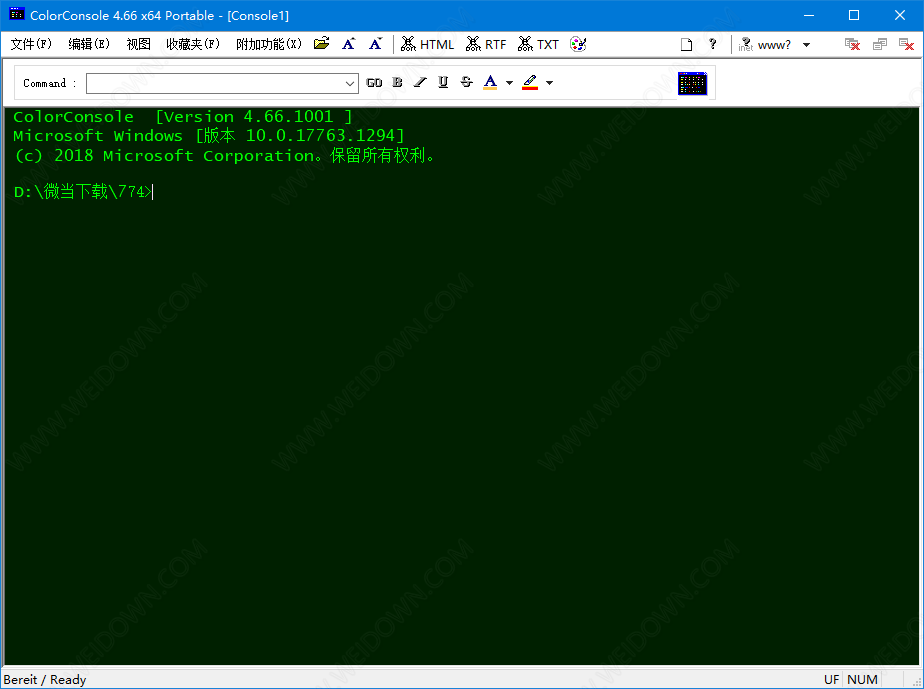Toggle strikethrough formatting
This screenshot has width=924, height=689.
[467, 83]
